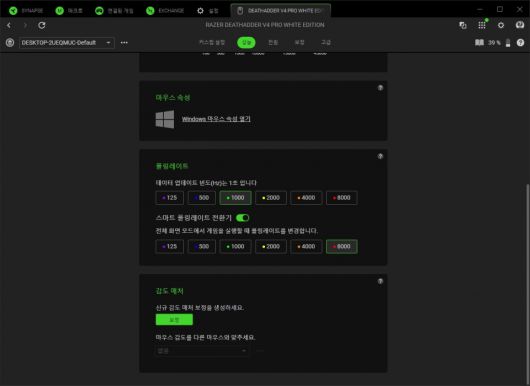Click the RAZER DEATHADDER V4 PRO WHITE EDITION title

click(265, 25)
